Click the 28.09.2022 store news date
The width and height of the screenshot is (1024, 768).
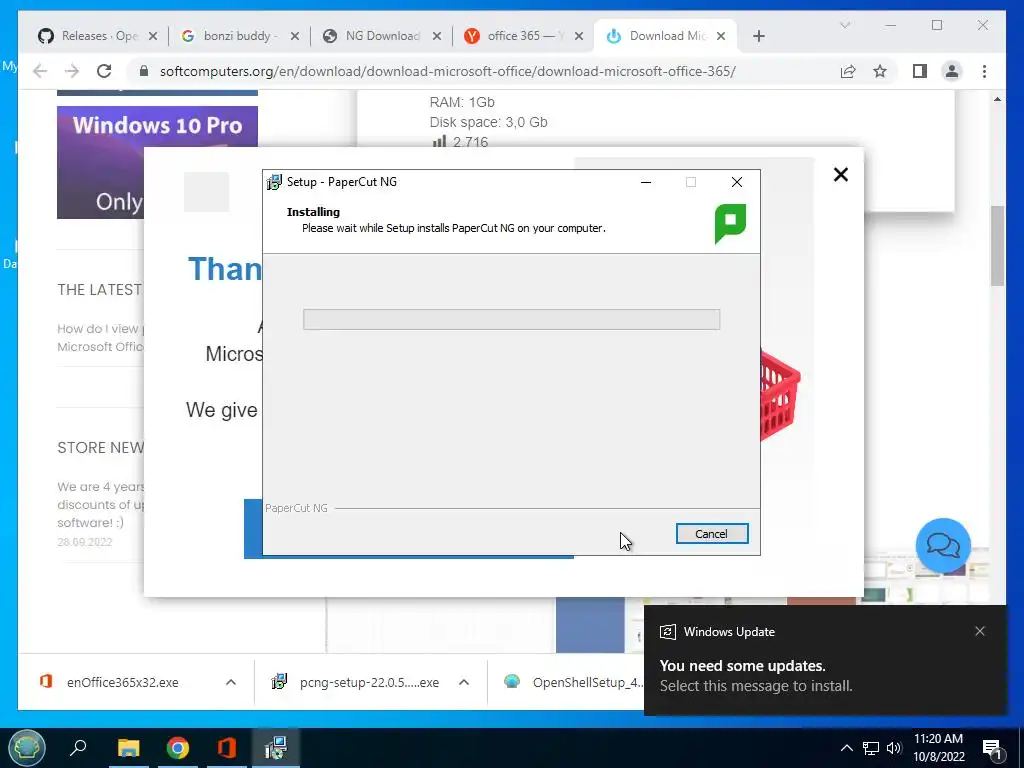pyautogui.click(x=85, y=542)
